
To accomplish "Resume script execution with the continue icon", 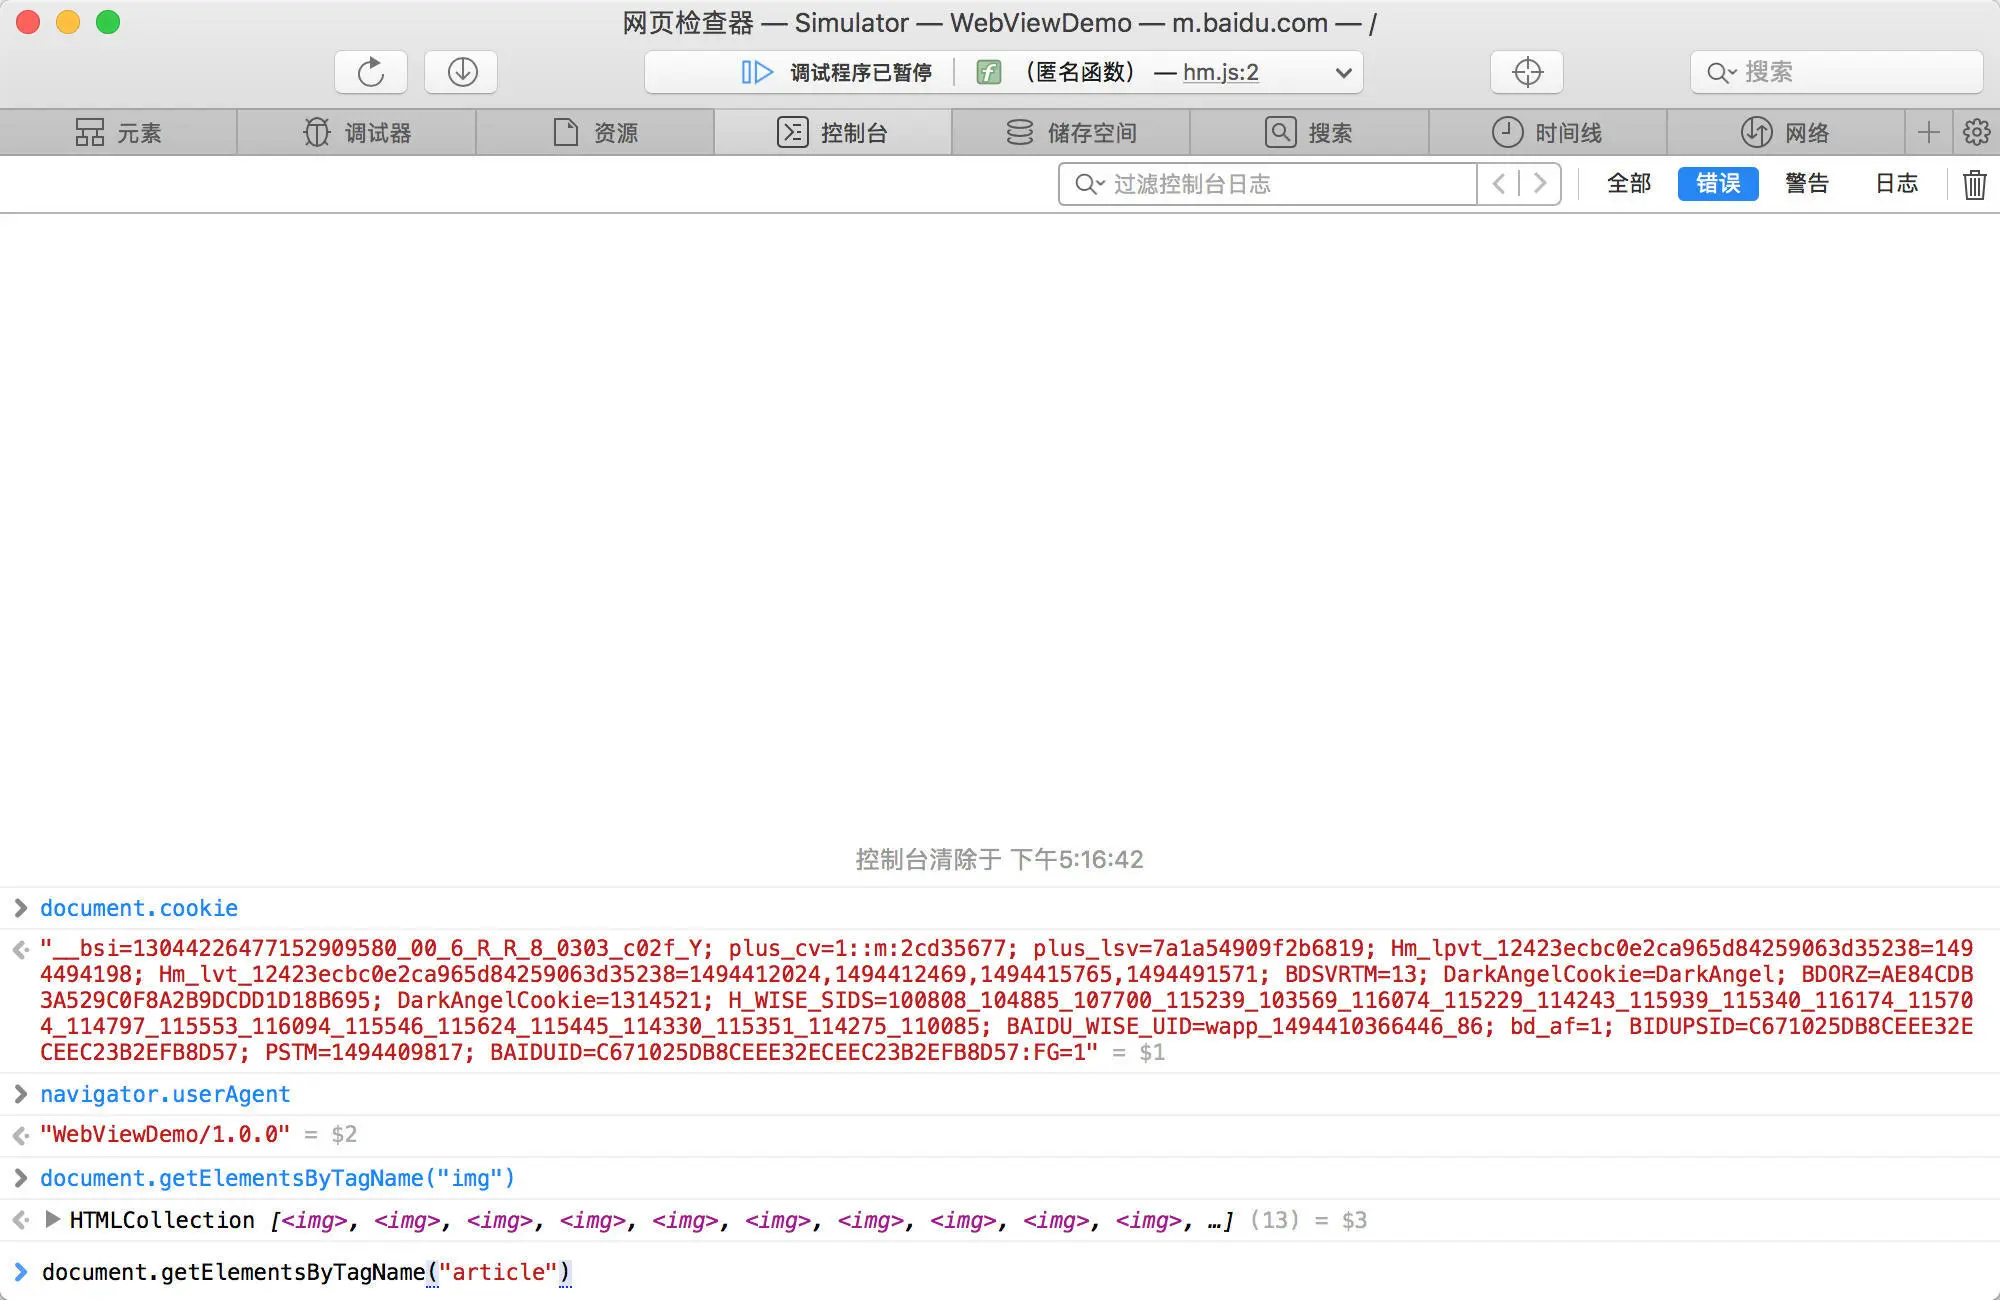I will pyautogui.click(x=756, y=72).
